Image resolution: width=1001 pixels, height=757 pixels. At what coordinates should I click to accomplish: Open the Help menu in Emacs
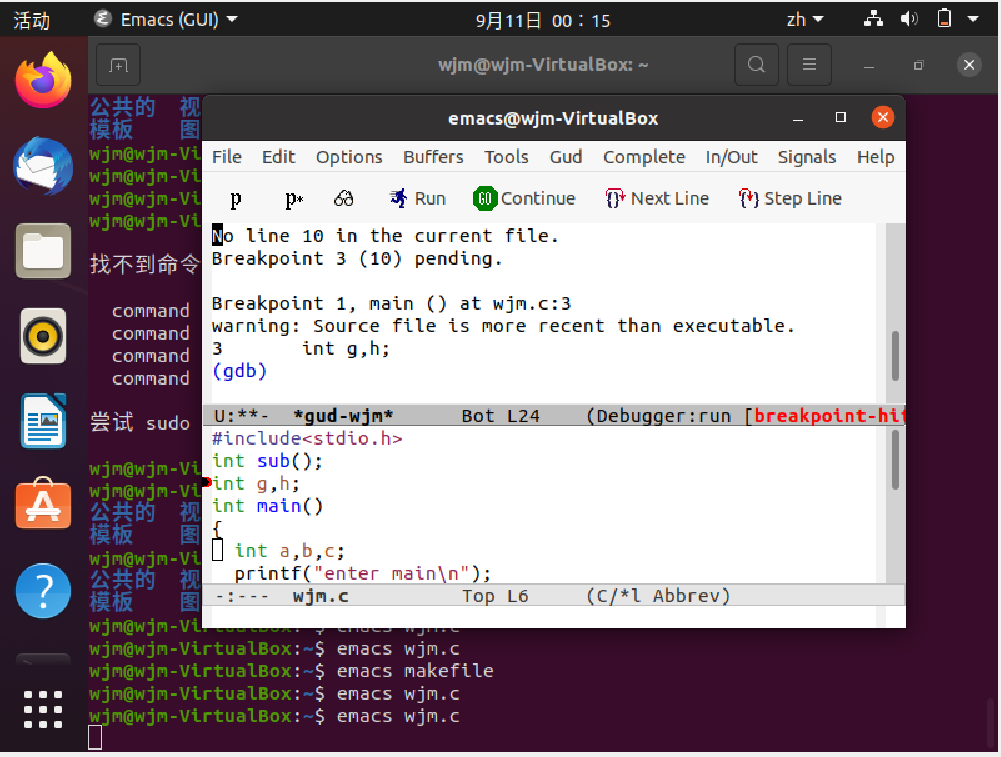pos(875,157)
